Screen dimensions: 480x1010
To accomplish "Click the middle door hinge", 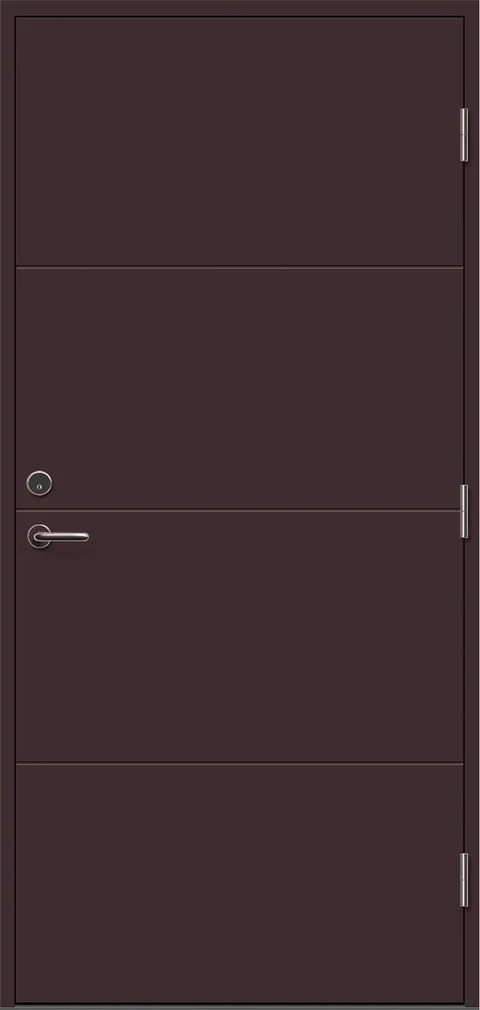I will (x=464, y=511).
